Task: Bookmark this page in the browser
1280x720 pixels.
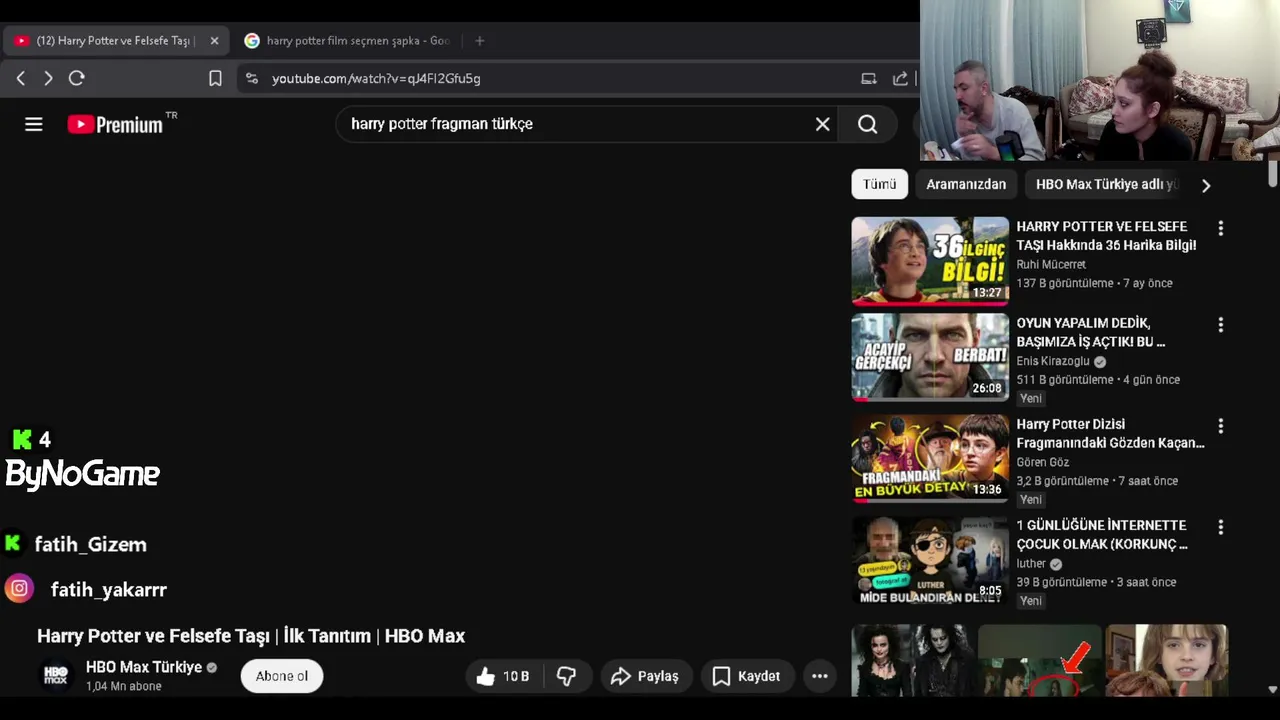Action: 215,78
